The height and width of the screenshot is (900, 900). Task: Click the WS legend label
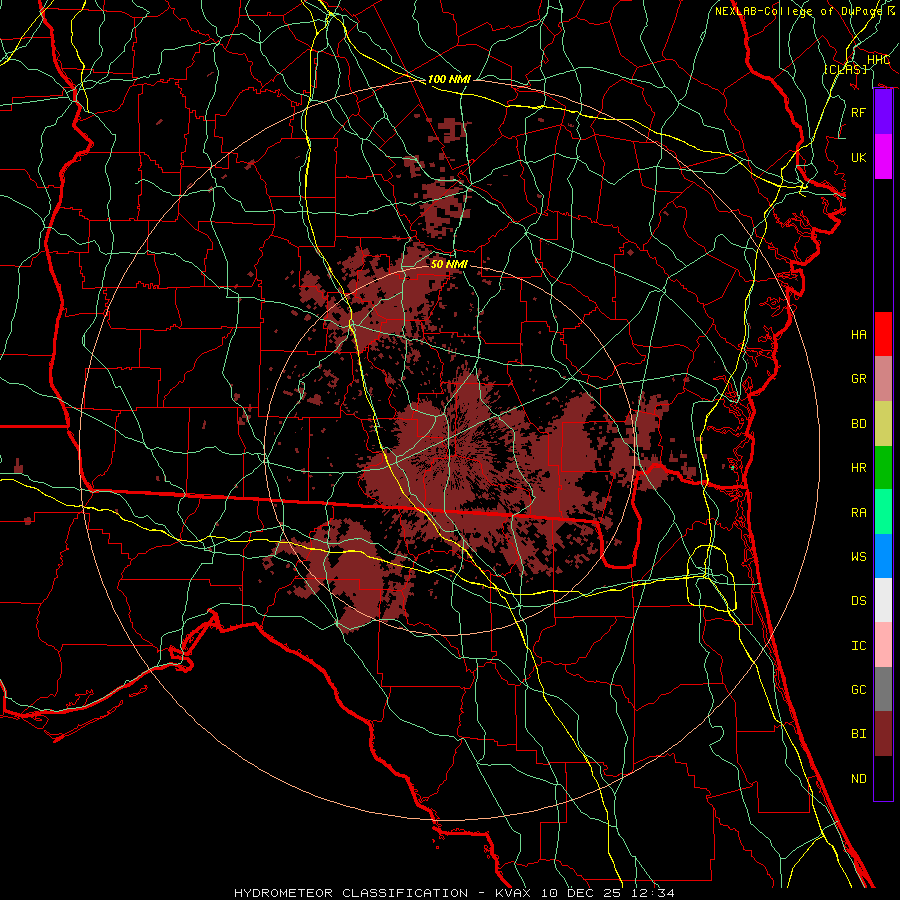pos(859,556)
